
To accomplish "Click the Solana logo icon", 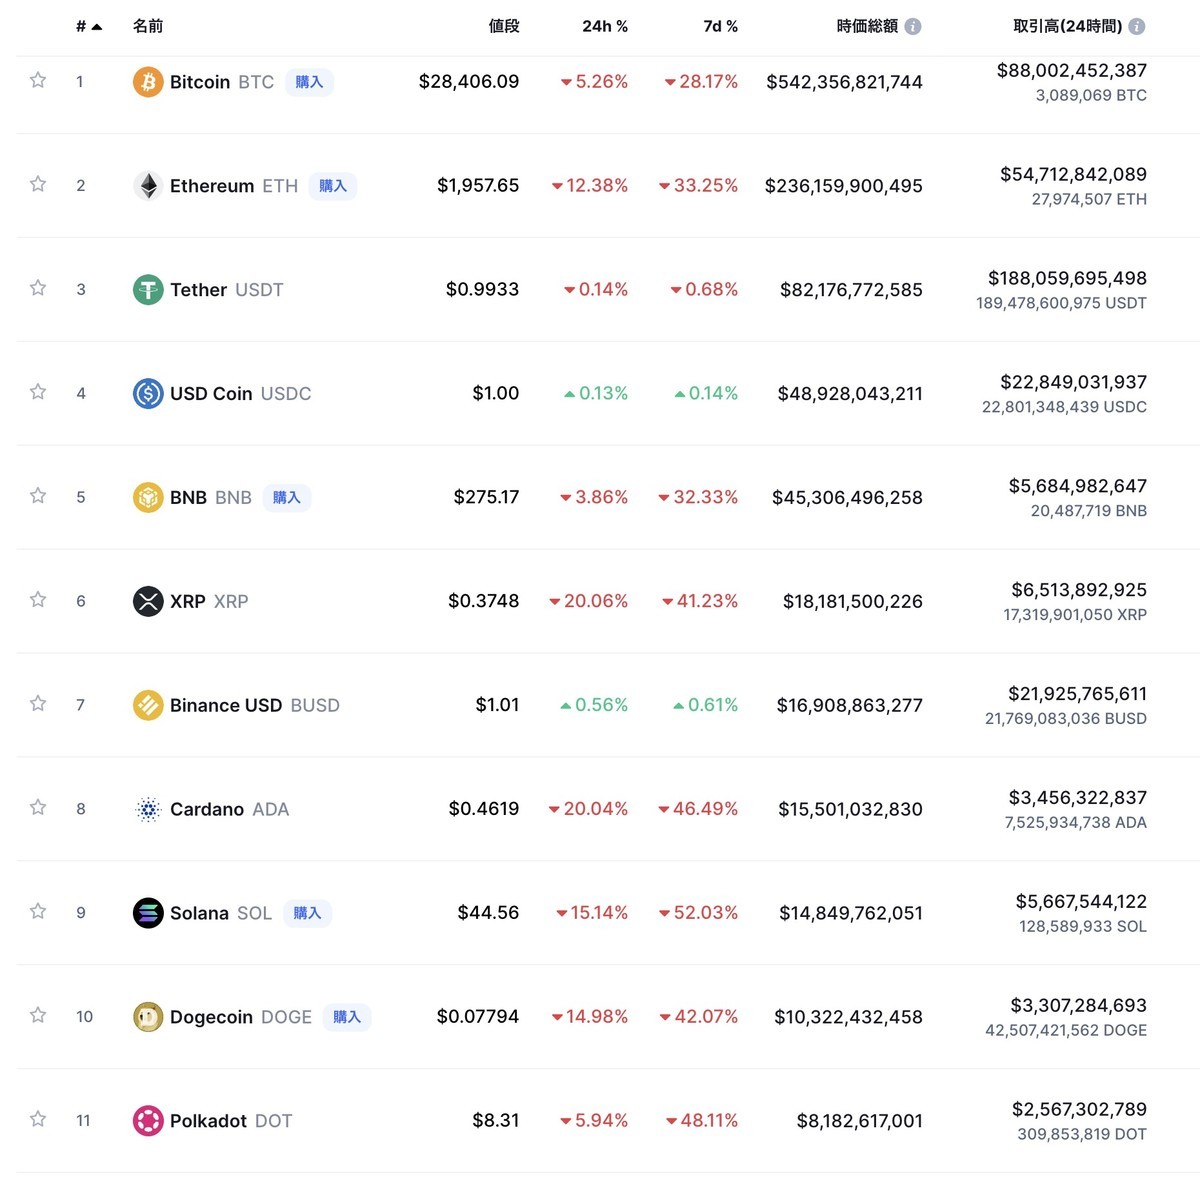I will click(x=148, y=912).
